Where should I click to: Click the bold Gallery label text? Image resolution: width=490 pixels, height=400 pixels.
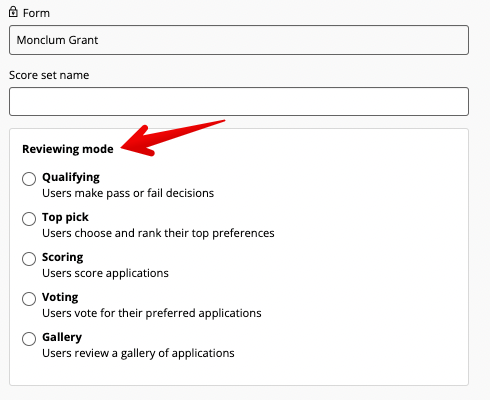click(62, 337)
